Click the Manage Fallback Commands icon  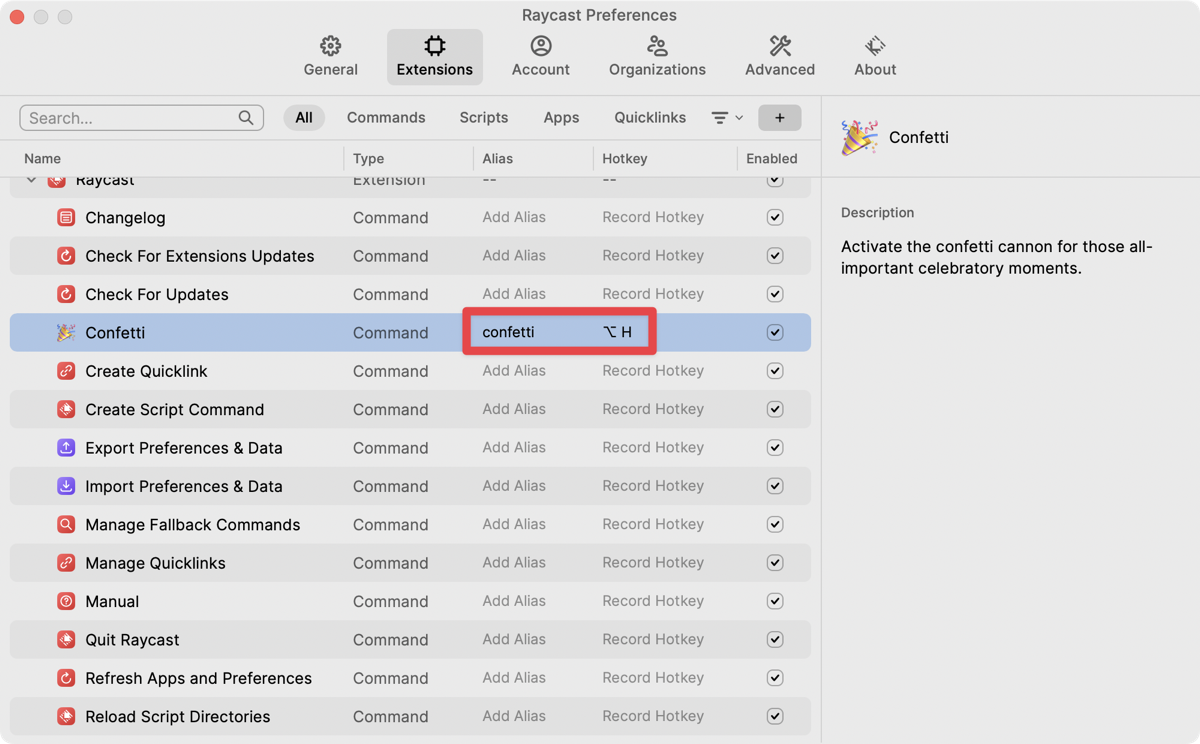coord(66,525)
